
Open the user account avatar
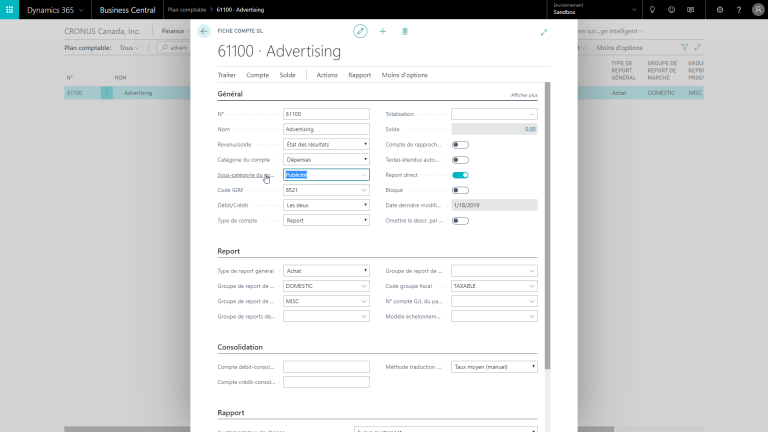pos(758,10)
